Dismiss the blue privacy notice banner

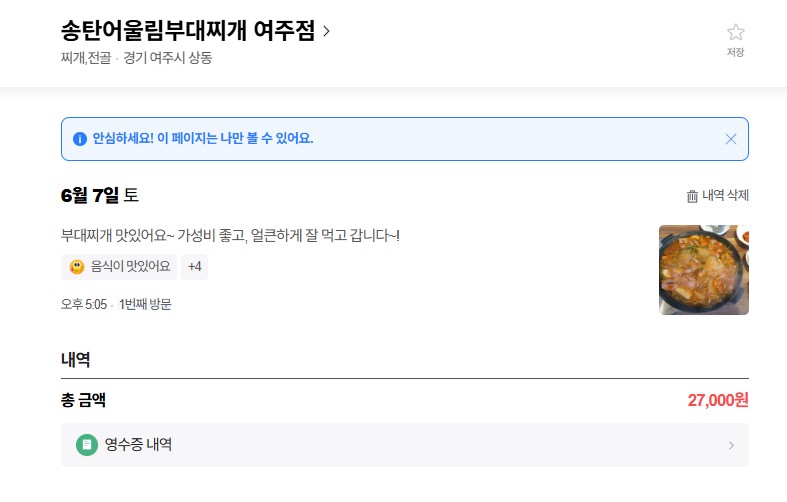[x=731, y=139]
